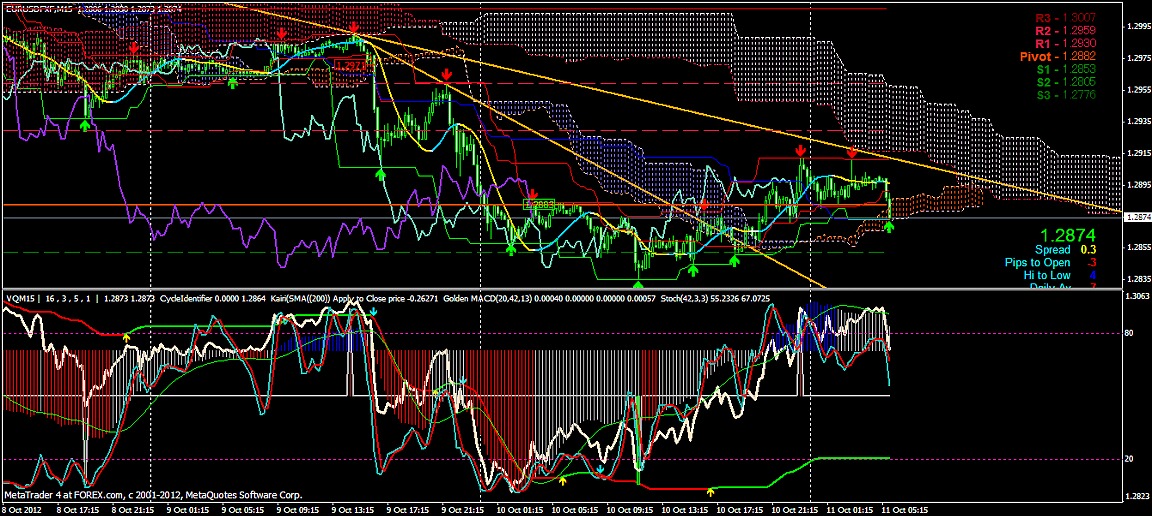Click the 10 Oct 01:15 time axis label
1152x516 pixels.
click(522, 509)
